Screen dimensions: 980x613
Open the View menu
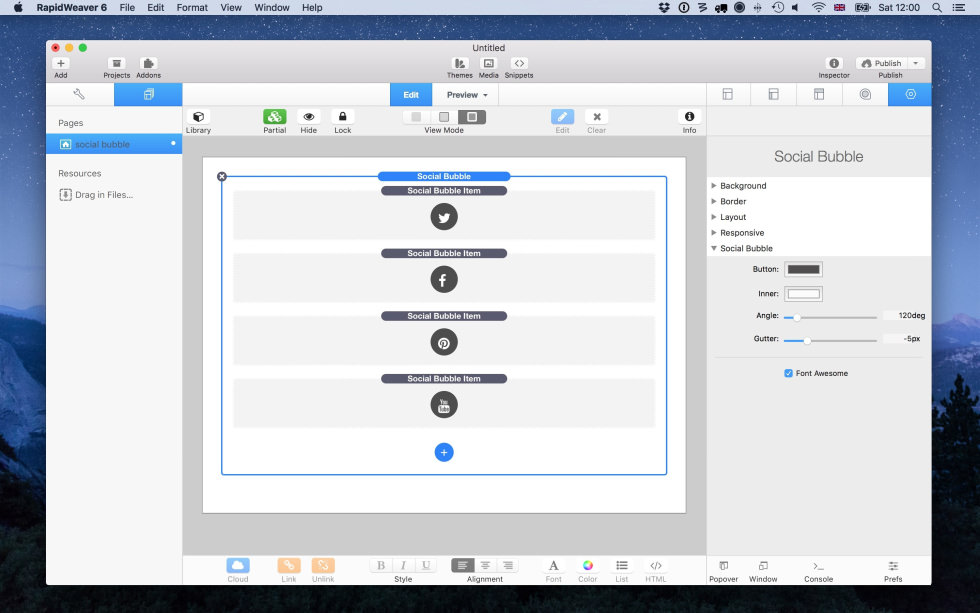(x=231, y=7)
